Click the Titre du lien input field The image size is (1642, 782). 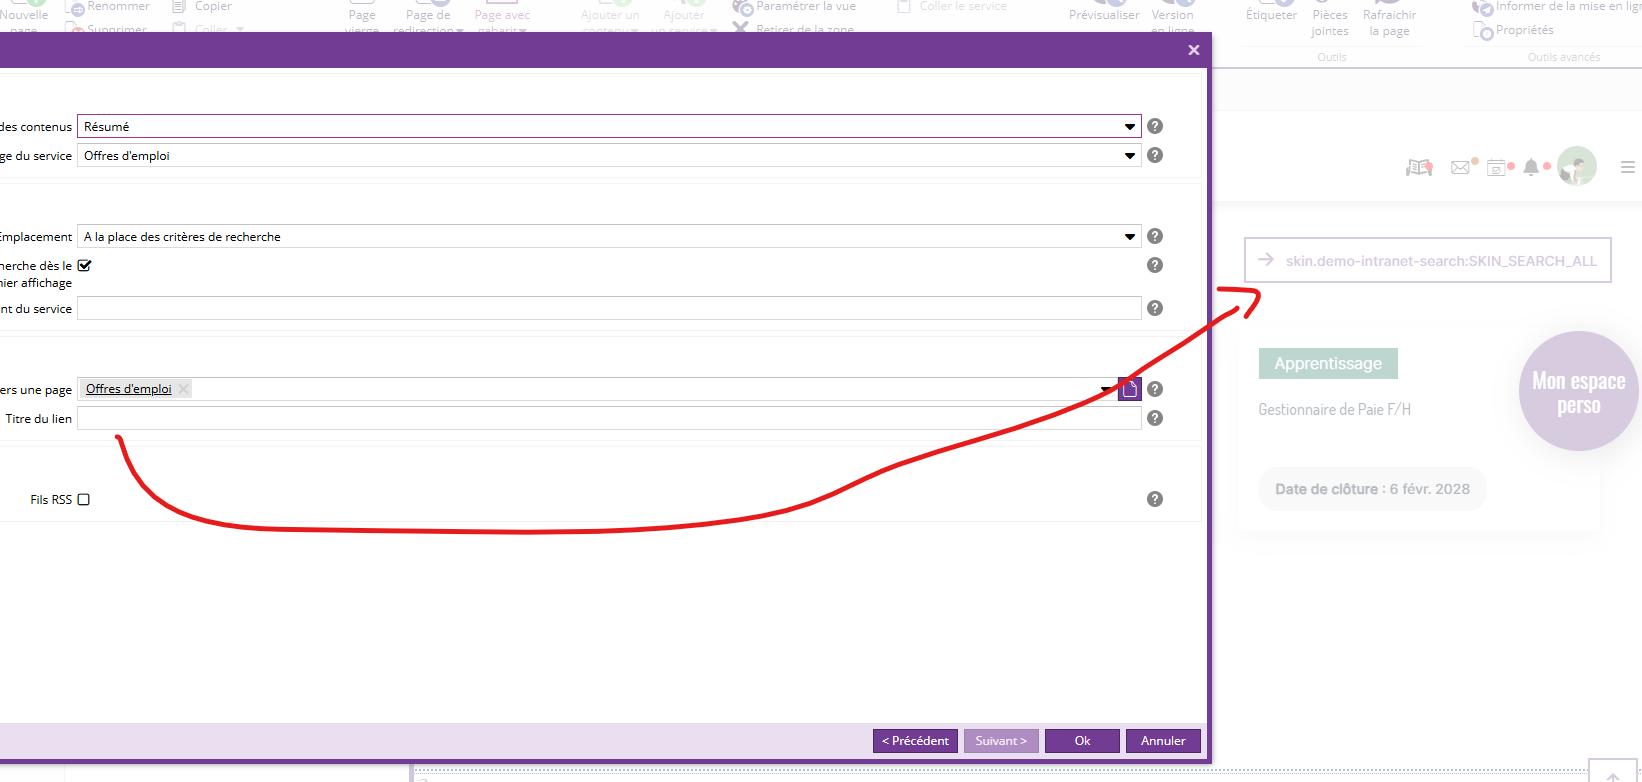(x=609, y=419)
